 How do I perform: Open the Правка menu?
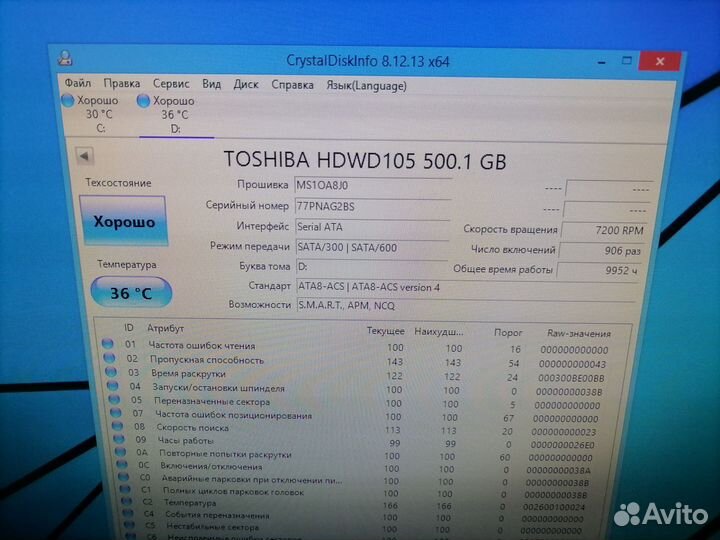(x=122, y=84)
